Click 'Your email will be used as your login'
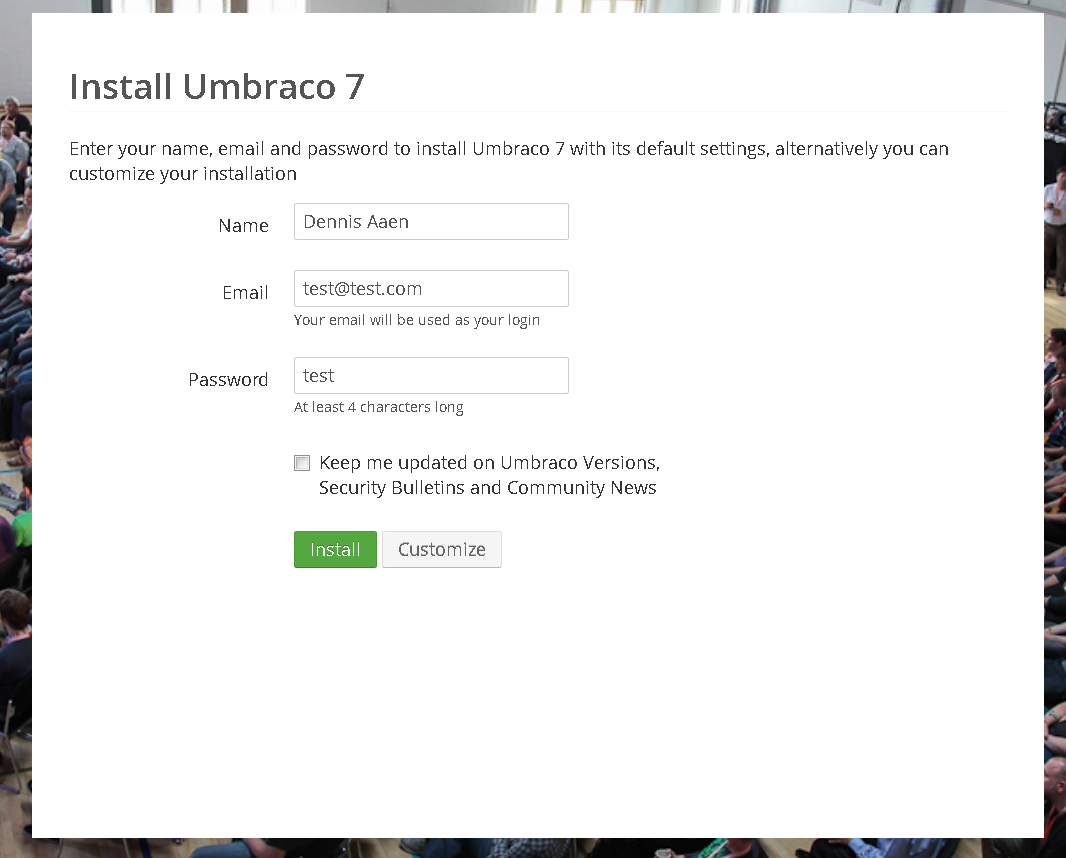The height and width of the screenshot is (858, 1066). point(417,320)
